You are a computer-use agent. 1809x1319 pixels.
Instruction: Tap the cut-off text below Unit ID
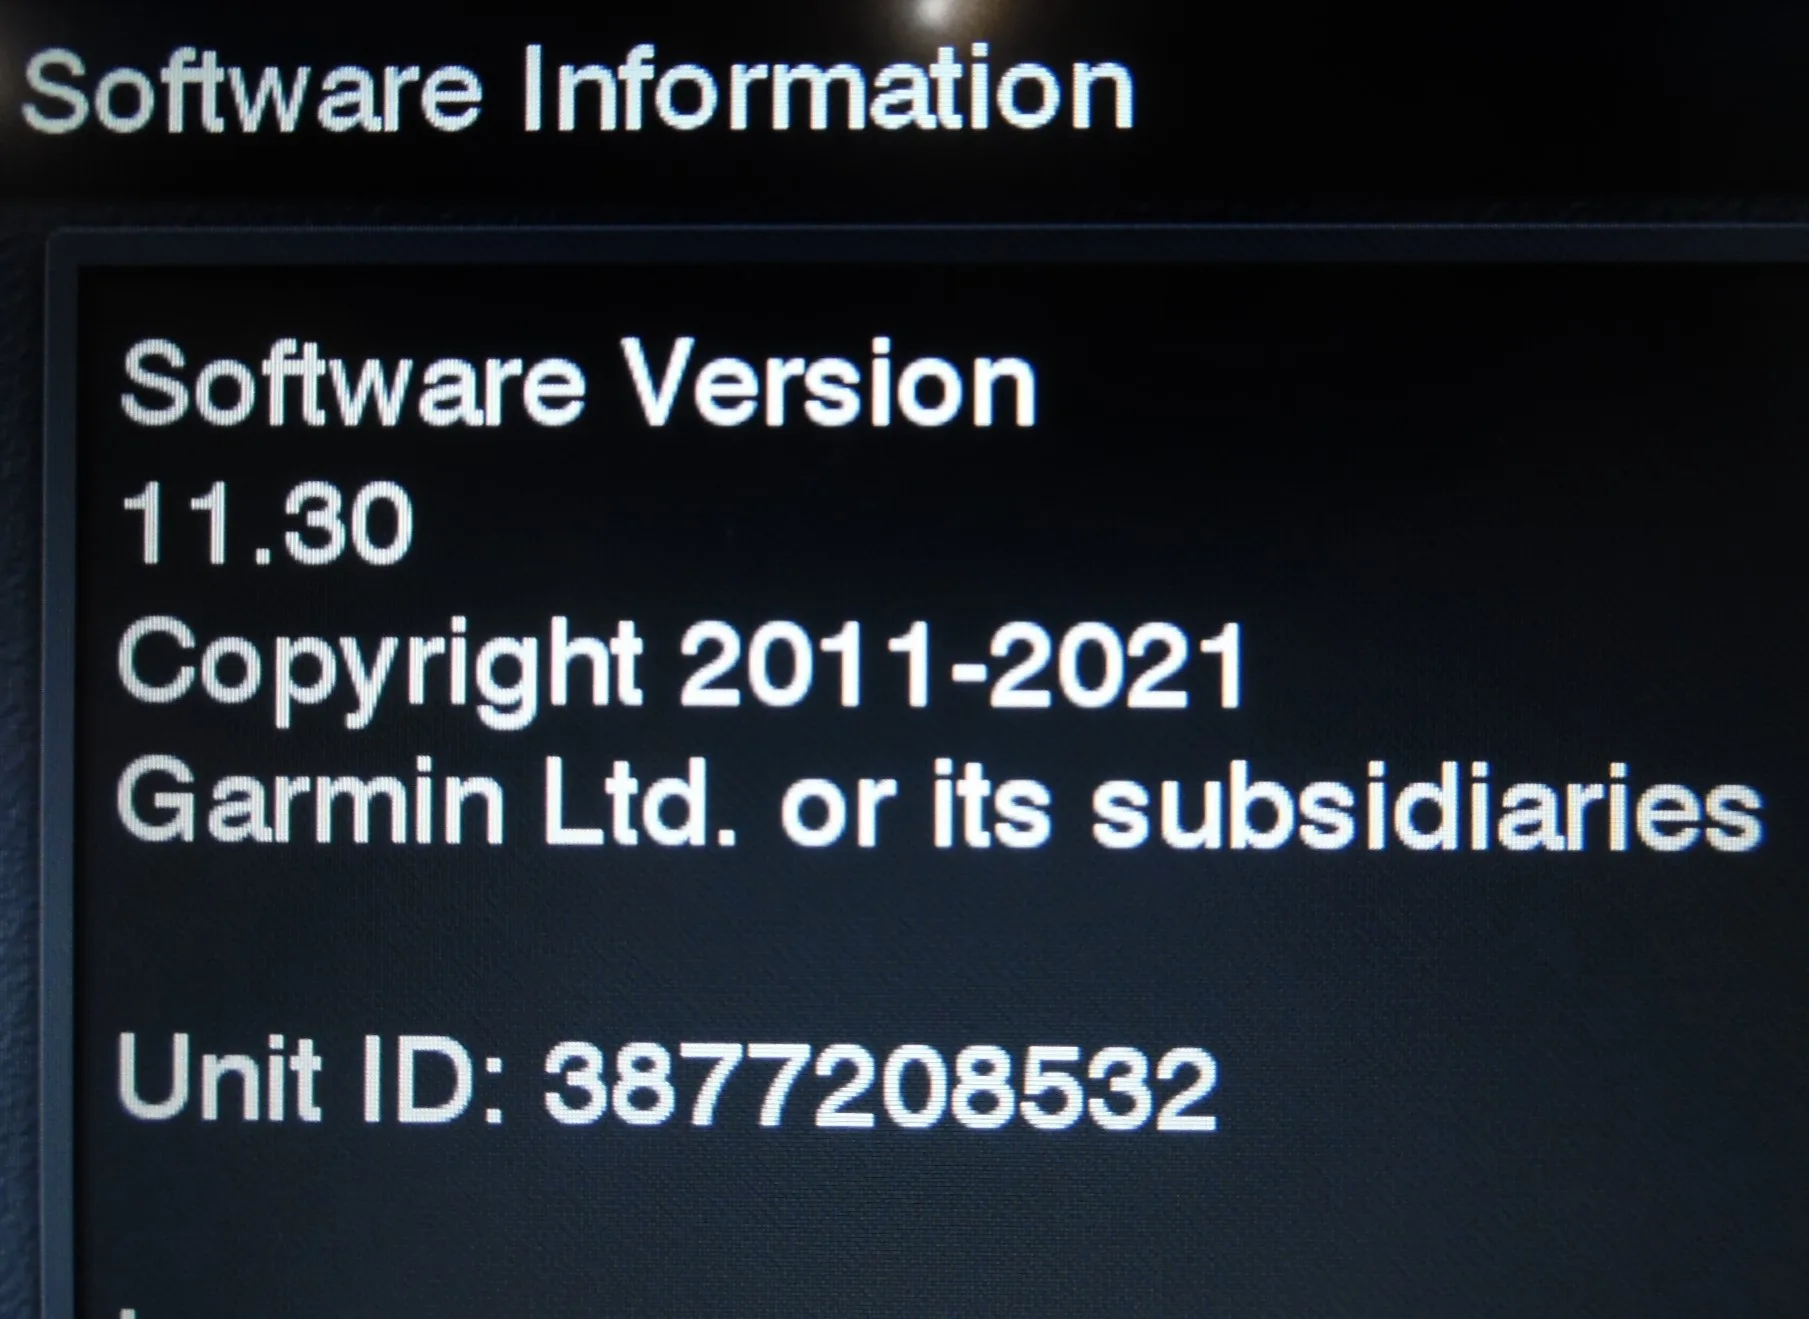tap(127, 1311)
